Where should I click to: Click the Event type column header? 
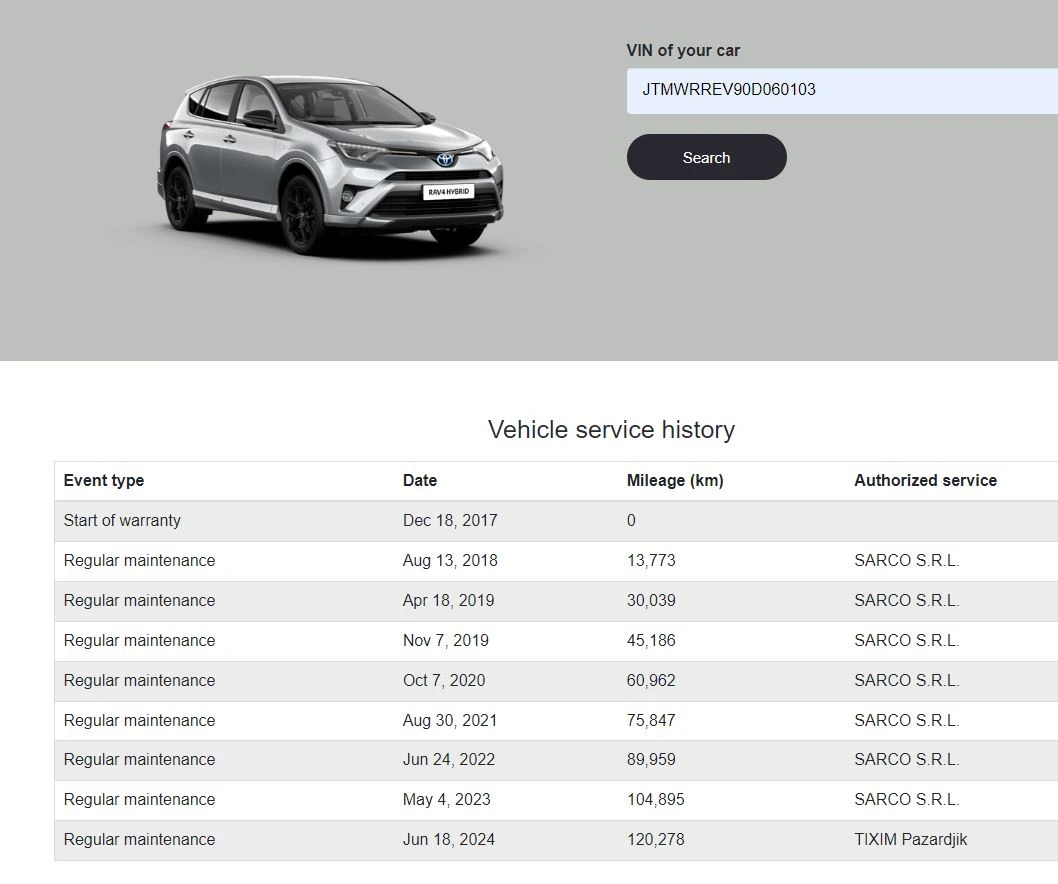coord(104,480)
